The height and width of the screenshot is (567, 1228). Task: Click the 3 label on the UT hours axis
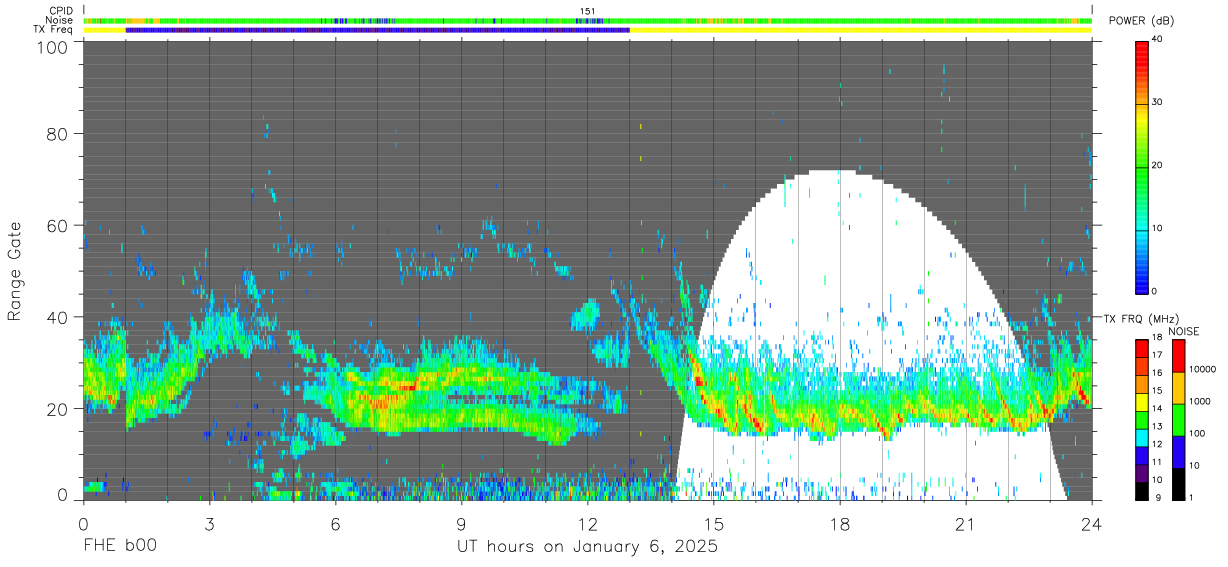click(209, 523)
